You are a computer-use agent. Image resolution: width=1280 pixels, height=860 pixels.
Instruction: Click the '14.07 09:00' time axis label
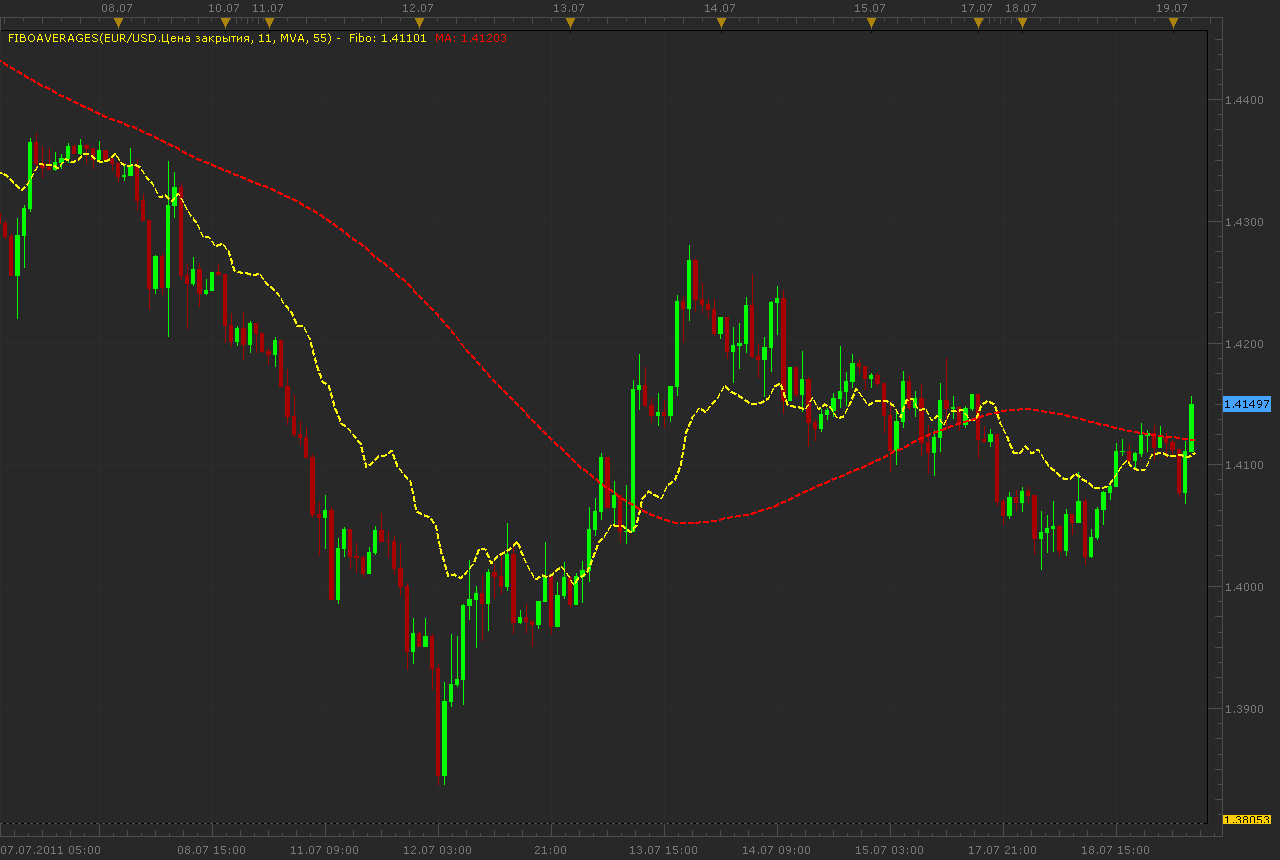coord(776,851)
